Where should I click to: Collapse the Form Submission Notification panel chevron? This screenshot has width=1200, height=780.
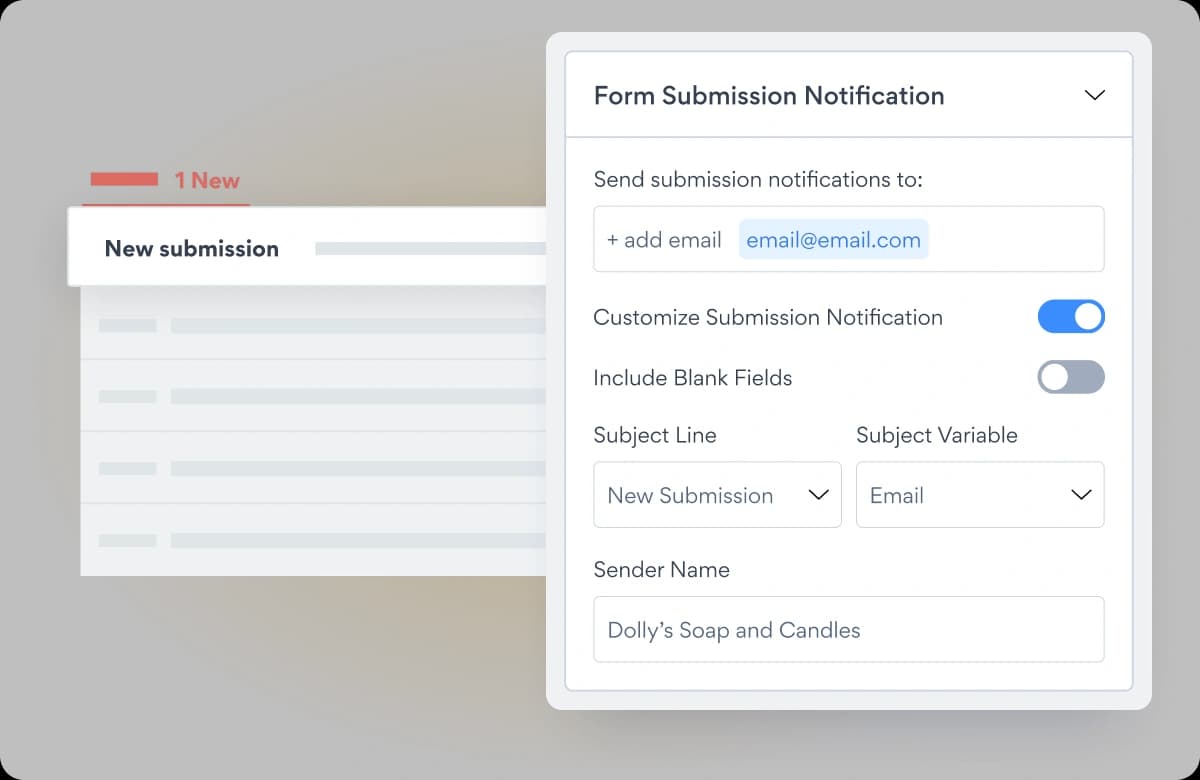1094,95
